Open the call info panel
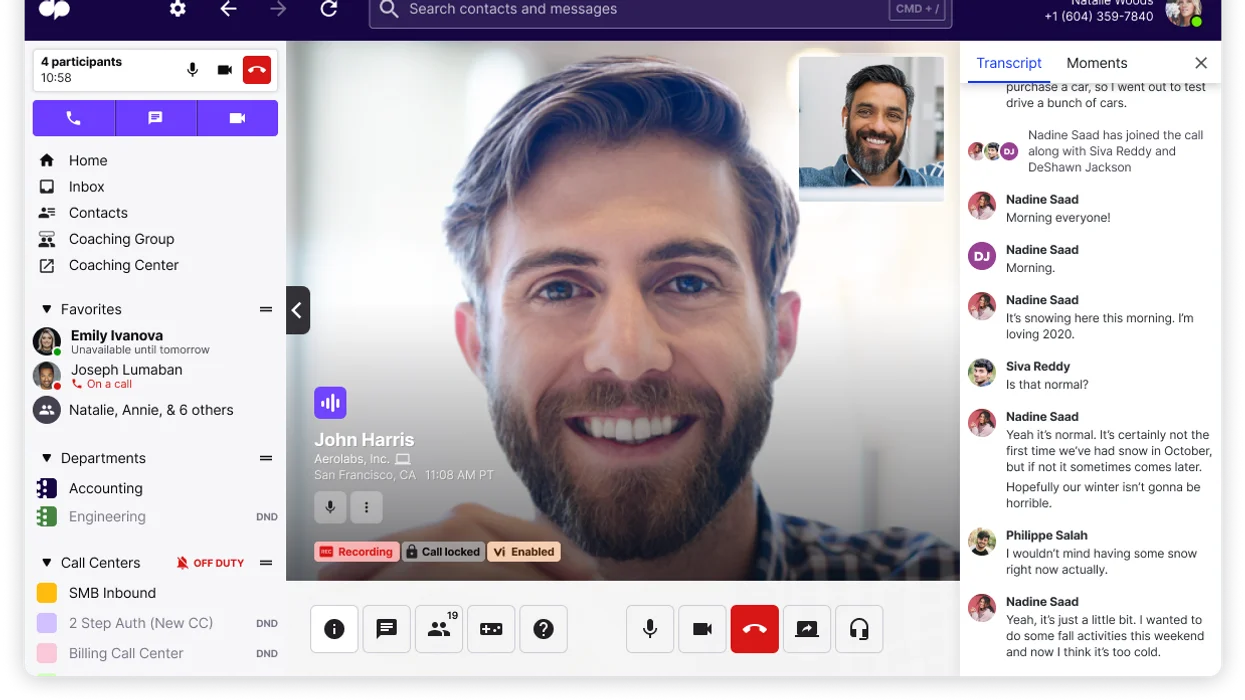 click(334, 629)
